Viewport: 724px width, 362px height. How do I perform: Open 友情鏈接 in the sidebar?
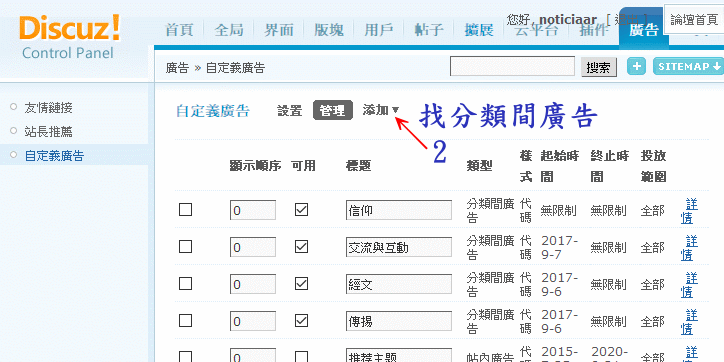tap(48, 108)
